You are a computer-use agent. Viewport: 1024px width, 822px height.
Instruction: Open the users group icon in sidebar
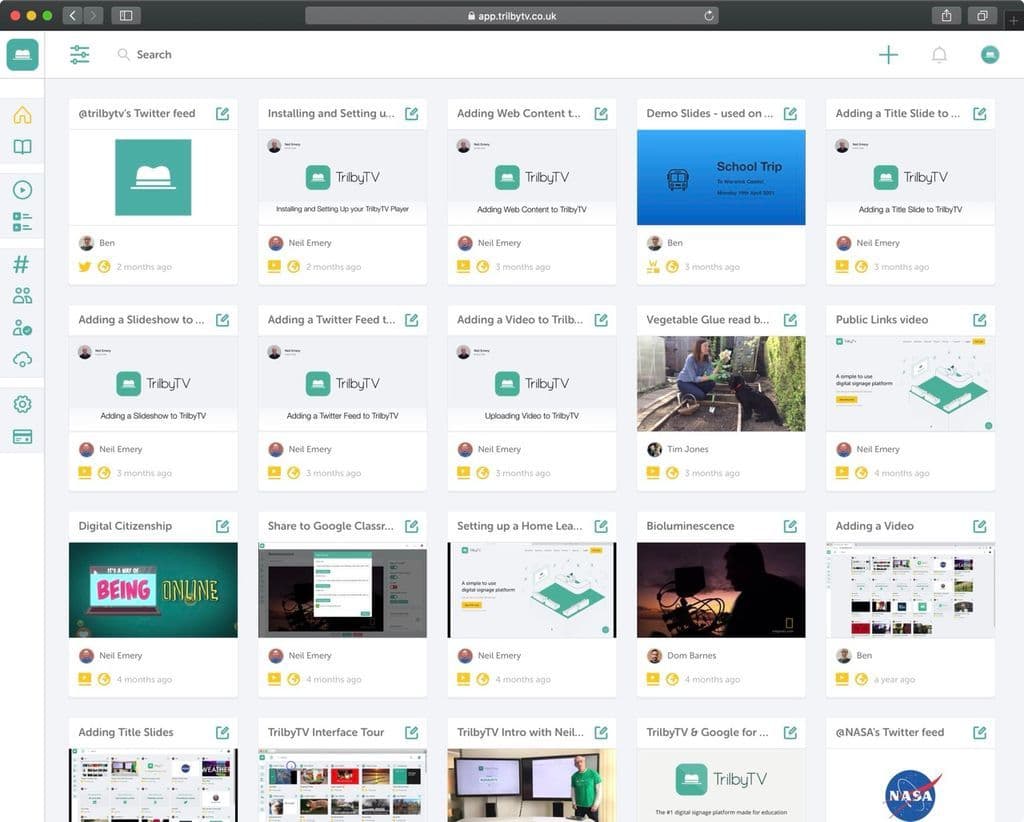[x=22, y=296]
